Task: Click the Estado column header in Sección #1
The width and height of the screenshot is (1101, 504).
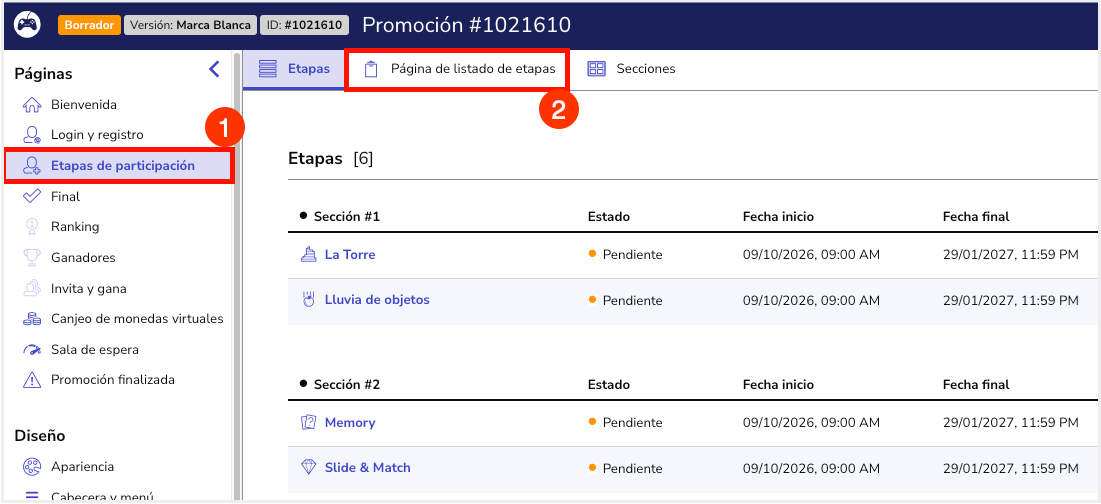Action: pos(609,216)
